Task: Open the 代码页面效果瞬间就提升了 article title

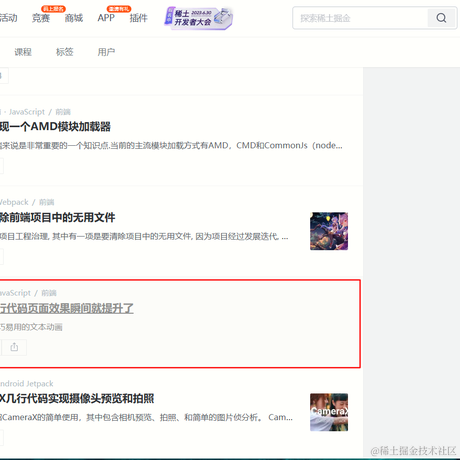Action: coord(67,308)
